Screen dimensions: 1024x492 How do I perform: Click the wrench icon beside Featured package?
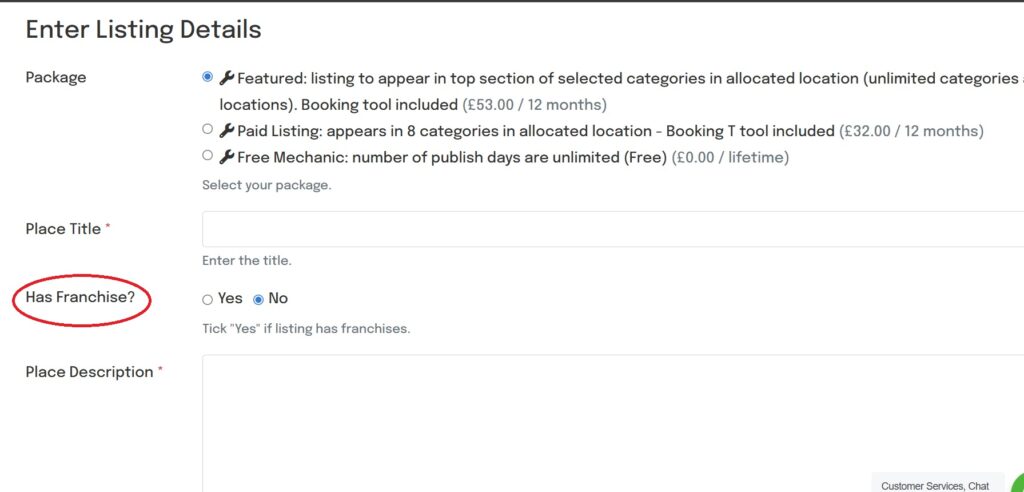(x=227, y=78)
